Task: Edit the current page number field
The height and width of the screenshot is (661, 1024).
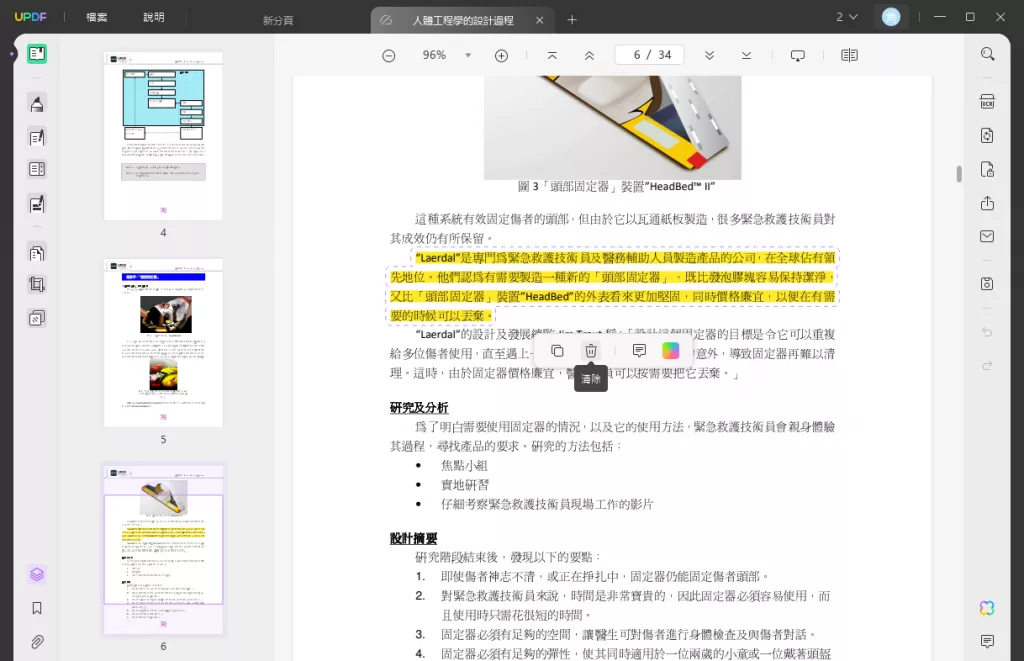Action: pyautogui.click(x=649, y=55)
